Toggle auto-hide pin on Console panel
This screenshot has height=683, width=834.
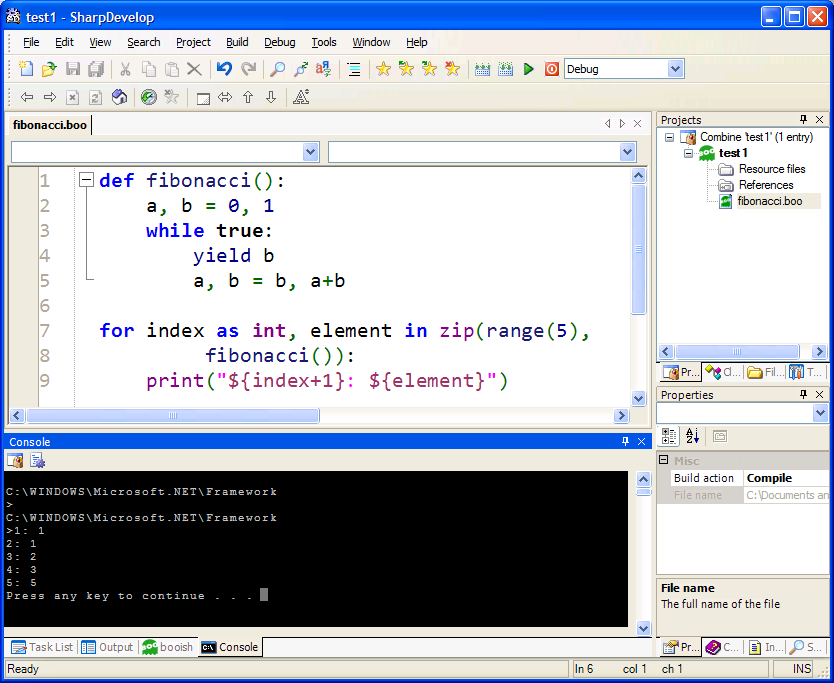click(626, 442)
